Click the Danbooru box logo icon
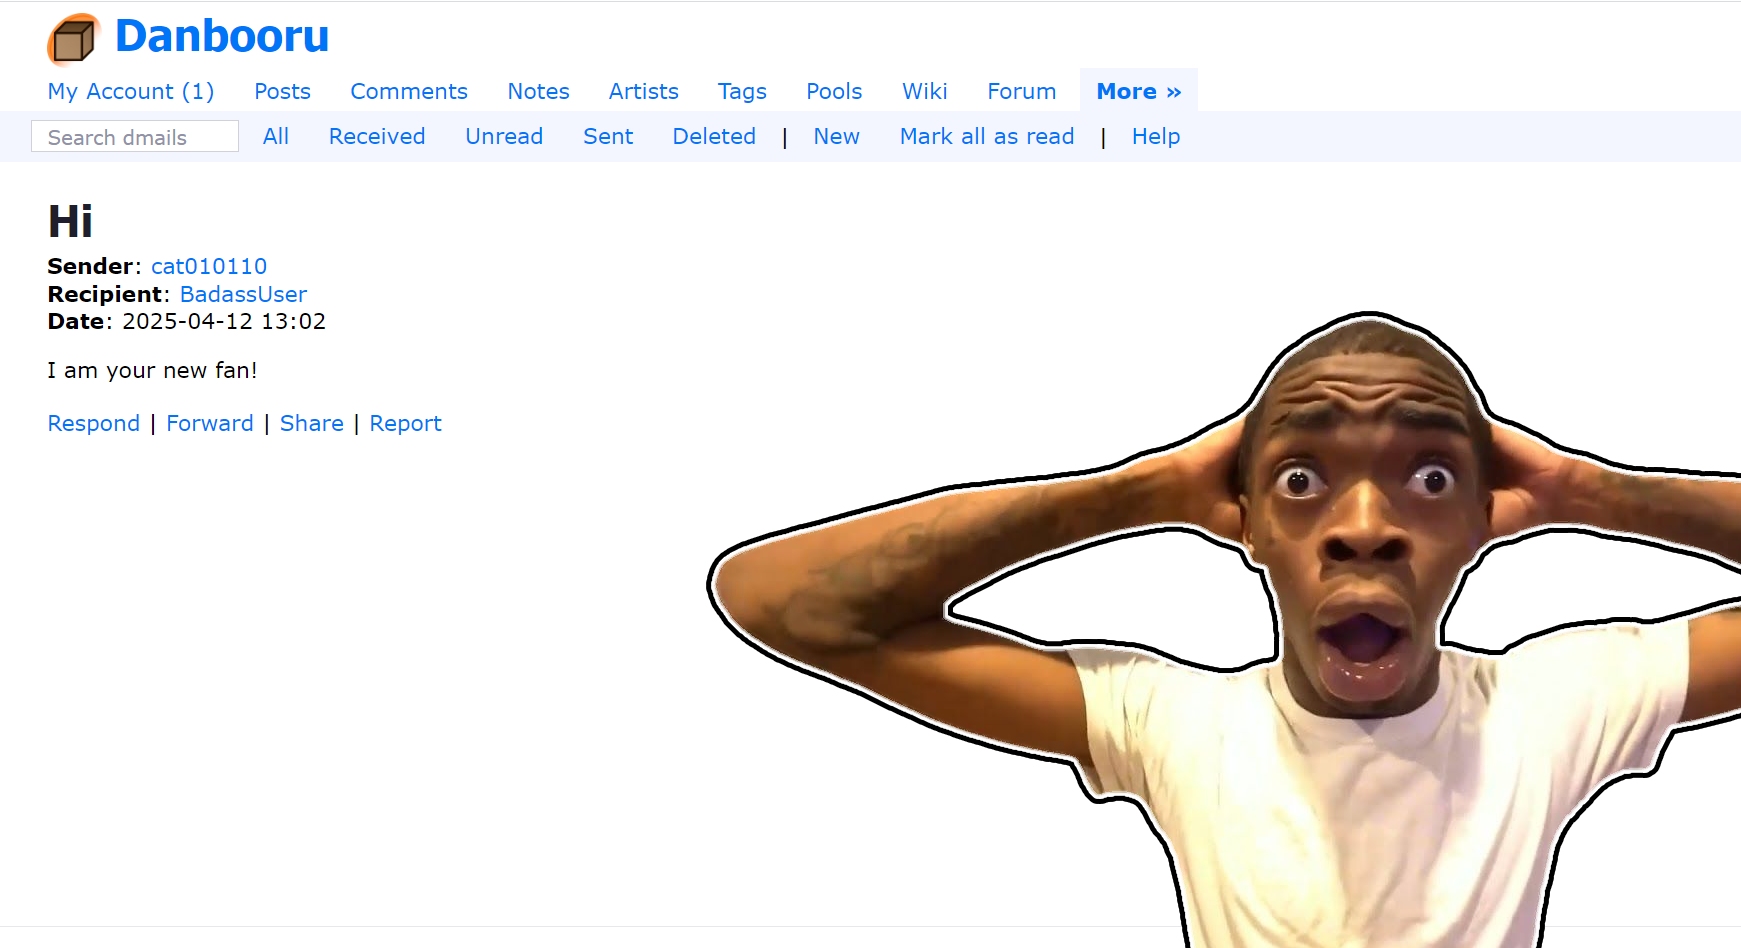The image size is (1741, 948). [x=74, y=39]
